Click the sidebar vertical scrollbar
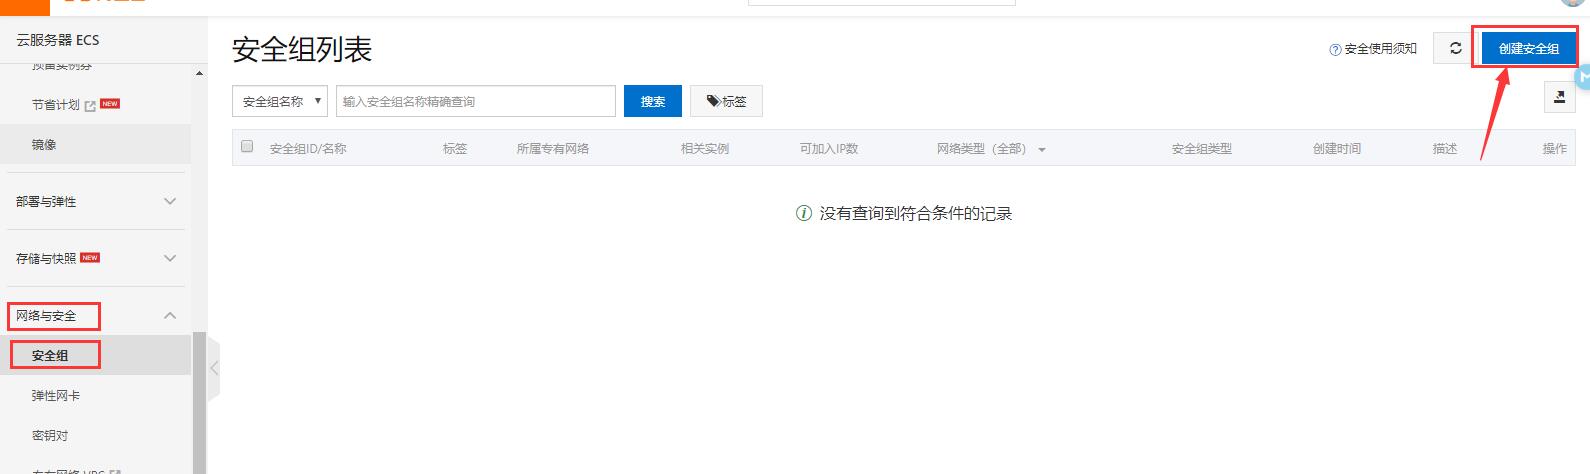 (199, 402)
